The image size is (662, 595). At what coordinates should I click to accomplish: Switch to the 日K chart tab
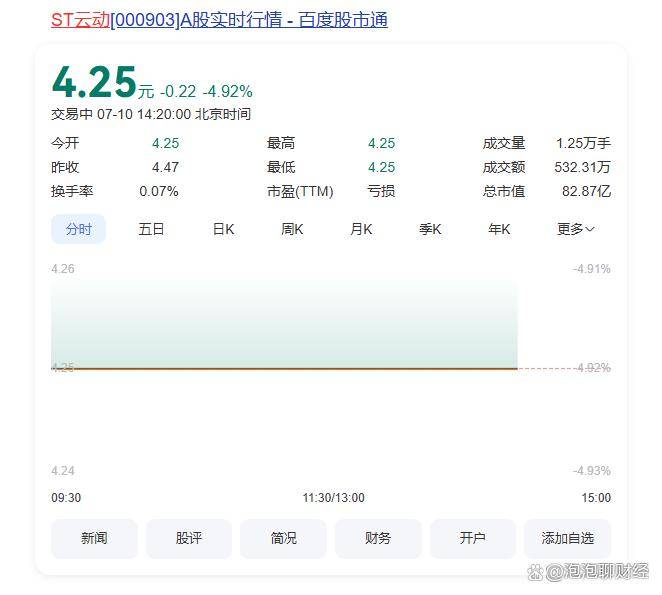[223, 229]
